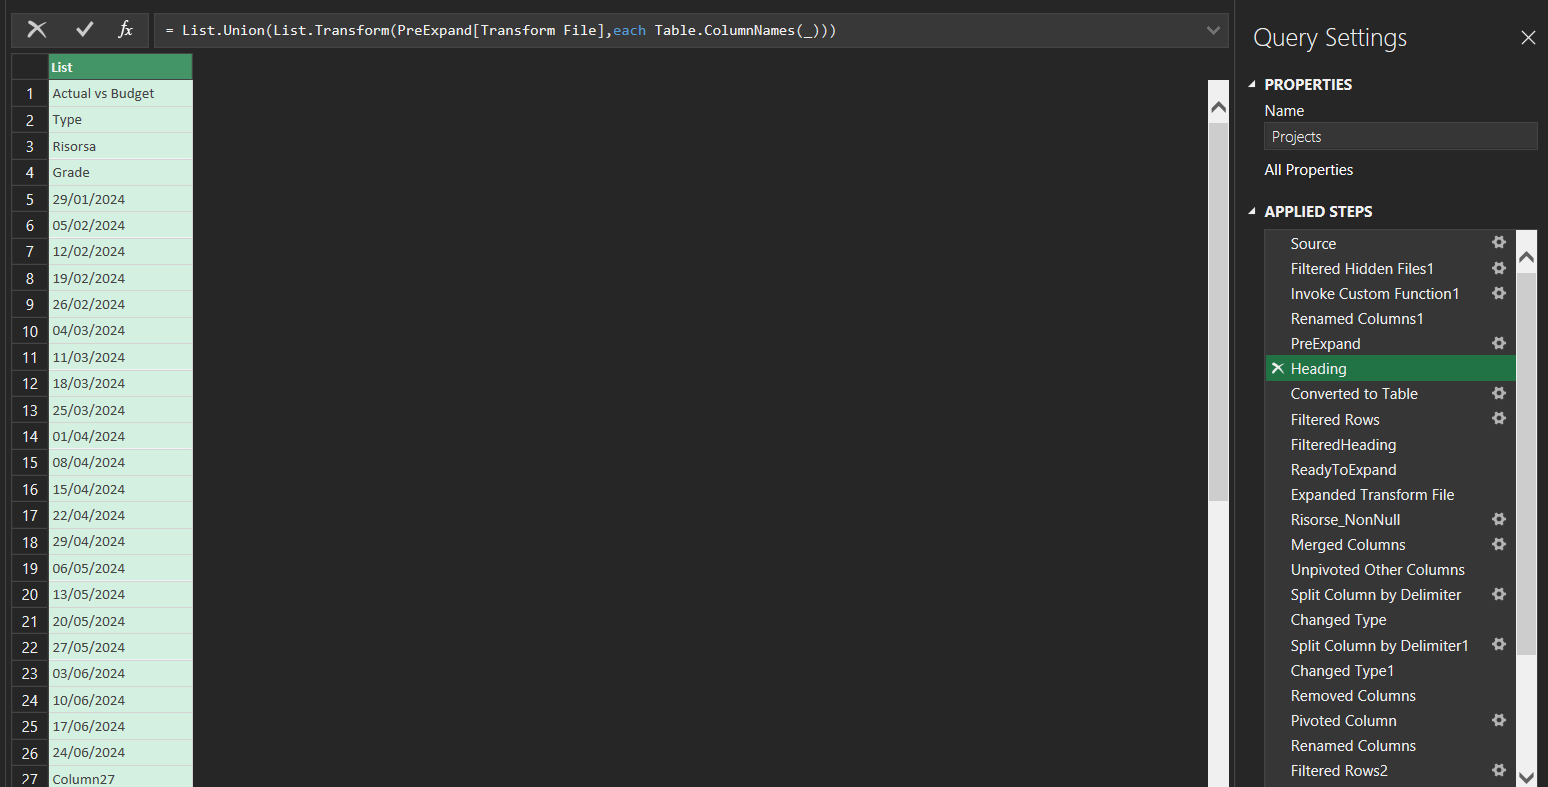Open the All Properties link
Viewport: 1548px width, 787px height.
pyautogui.click(x=1308, y=170)
